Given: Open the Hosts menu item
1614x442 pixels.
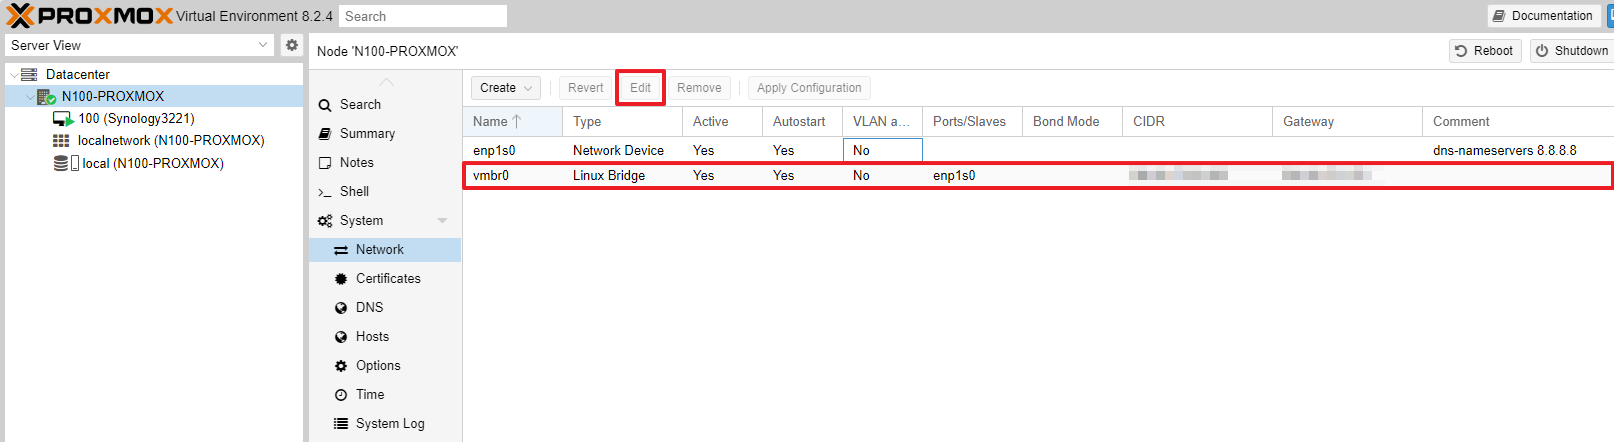Looking at the screenshot, I should (x=372, y=336).
